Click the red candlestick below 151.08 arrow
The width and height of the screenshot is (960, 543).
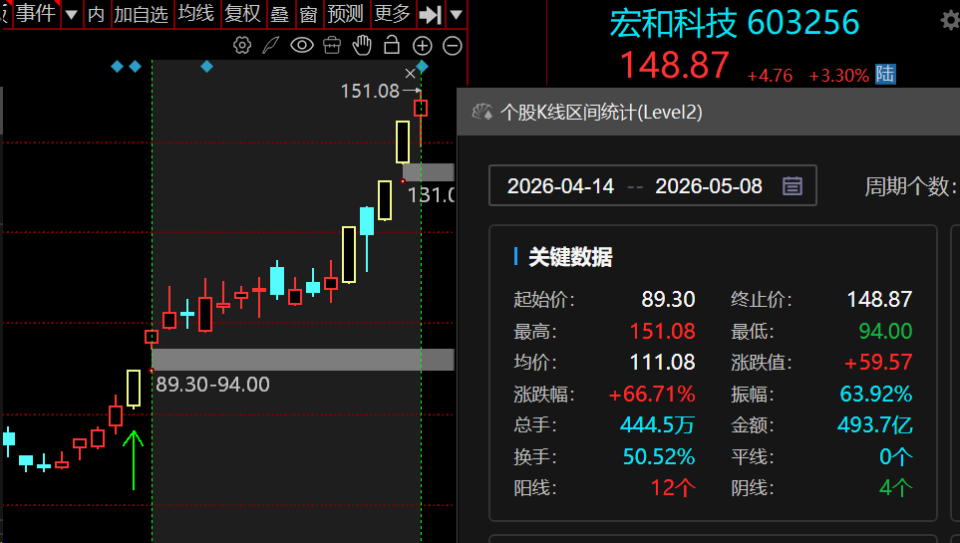click(x=421, y=108)
